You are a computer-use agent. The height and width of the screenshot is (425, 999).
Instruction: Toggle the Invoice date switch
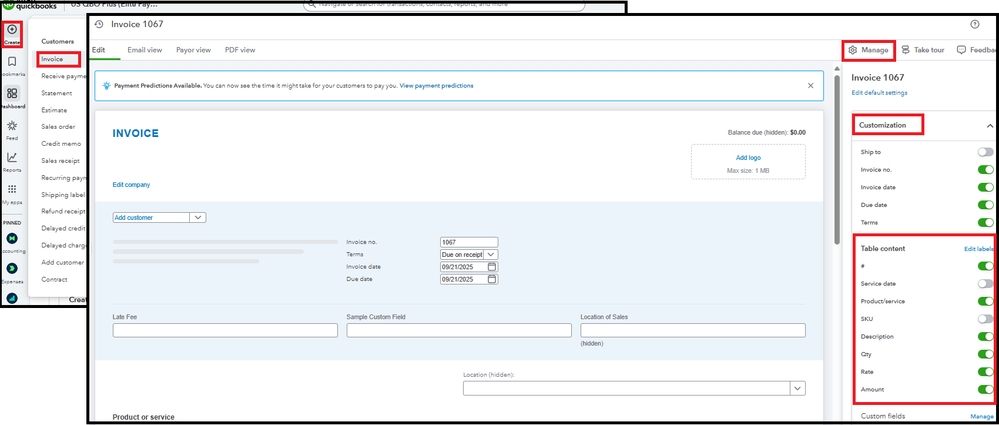click(986, 187)
